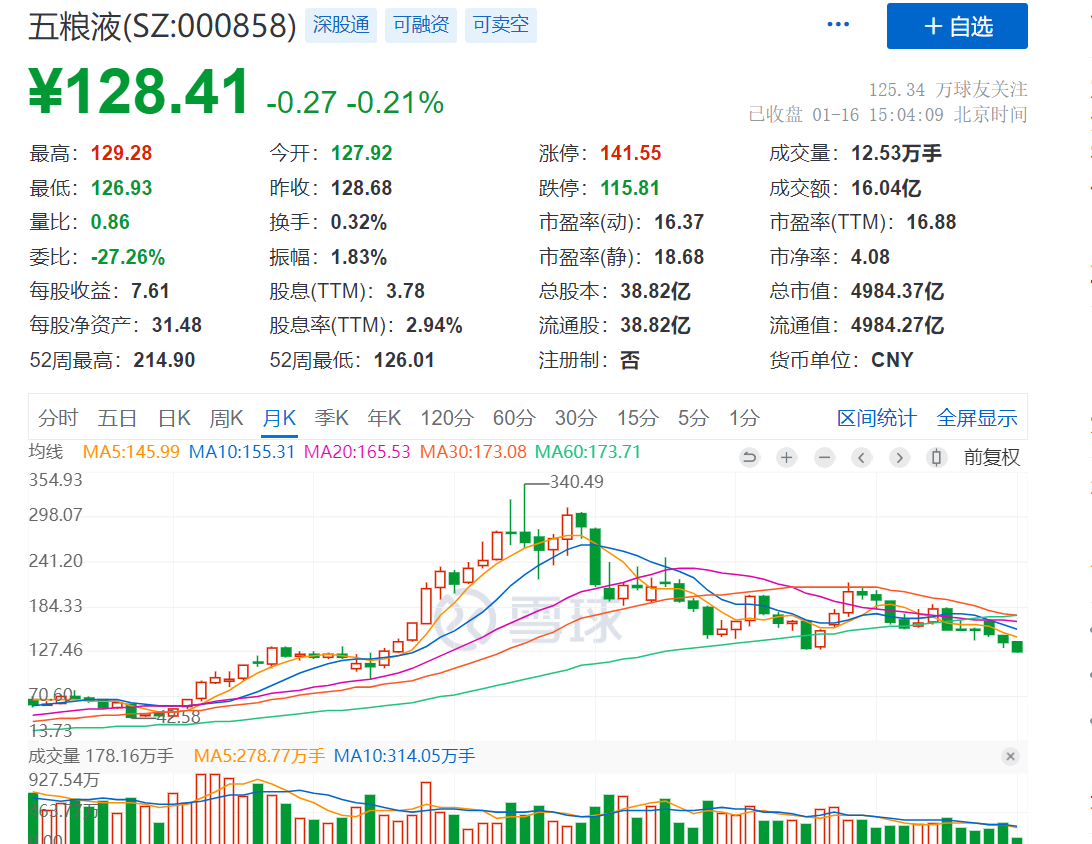Add stock to watchlist with 自选 button
Image resolution: width=1092 pixels, height=844 pixels.
pyautogui.click(x=957, y=26)
